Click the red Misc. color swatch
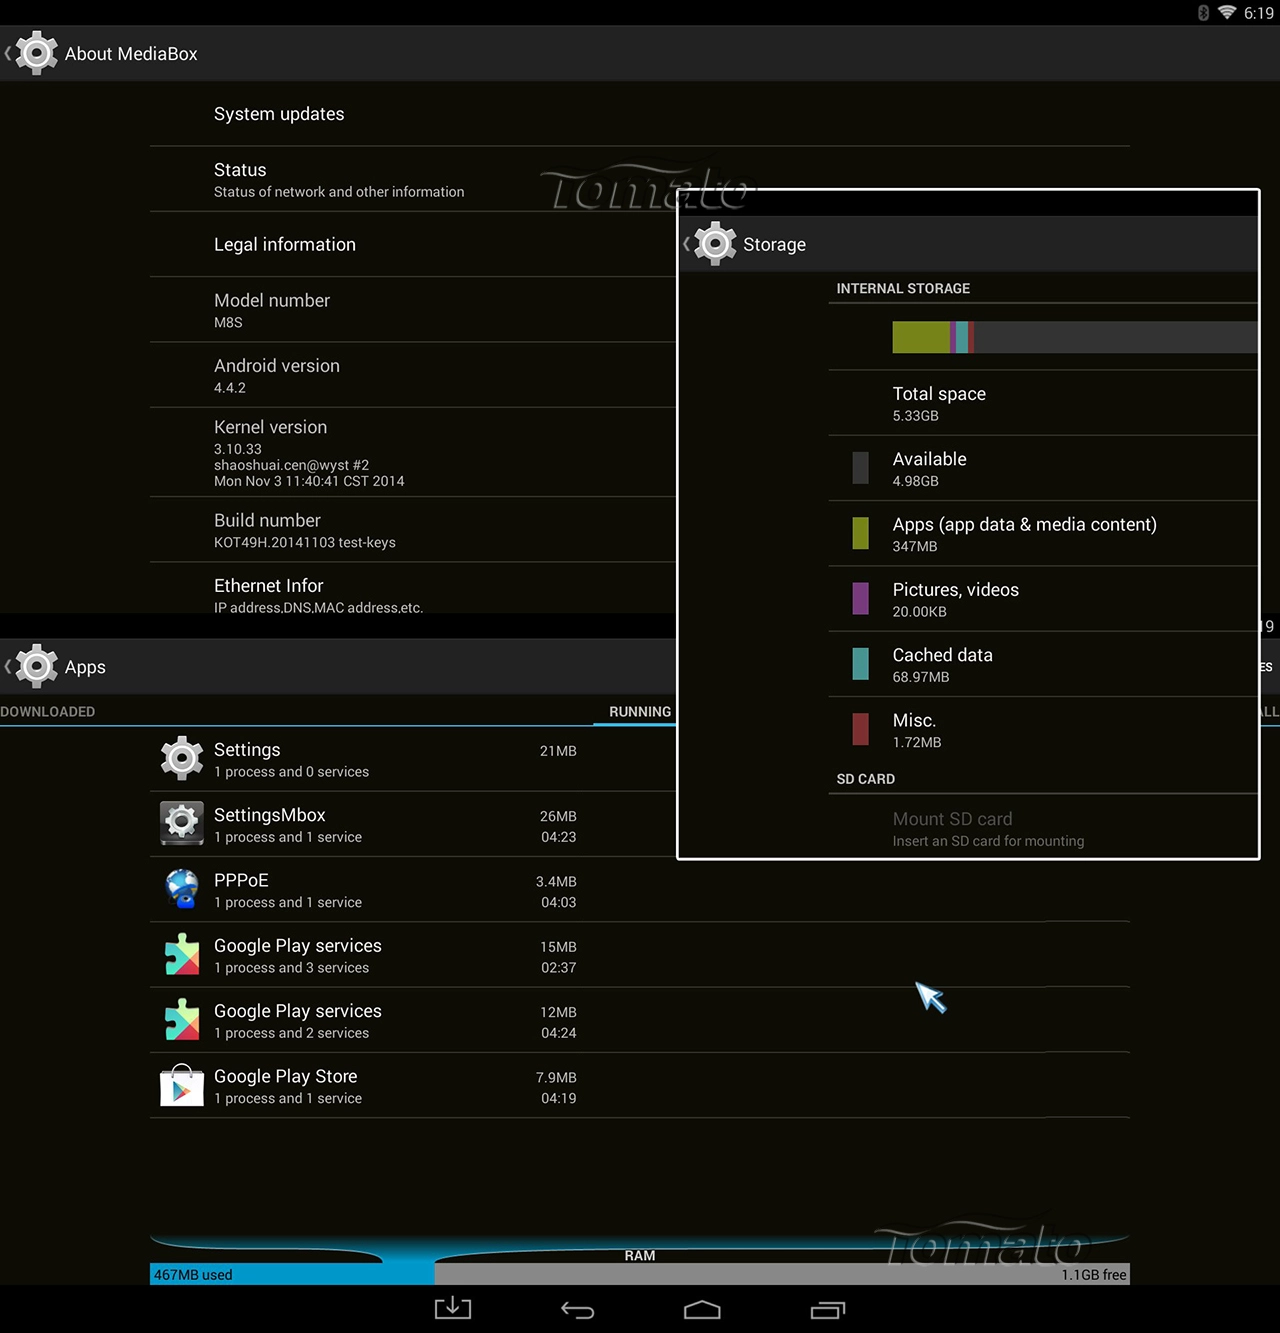This screenshot has height=1333, width=1280. (x=860, y=729)
